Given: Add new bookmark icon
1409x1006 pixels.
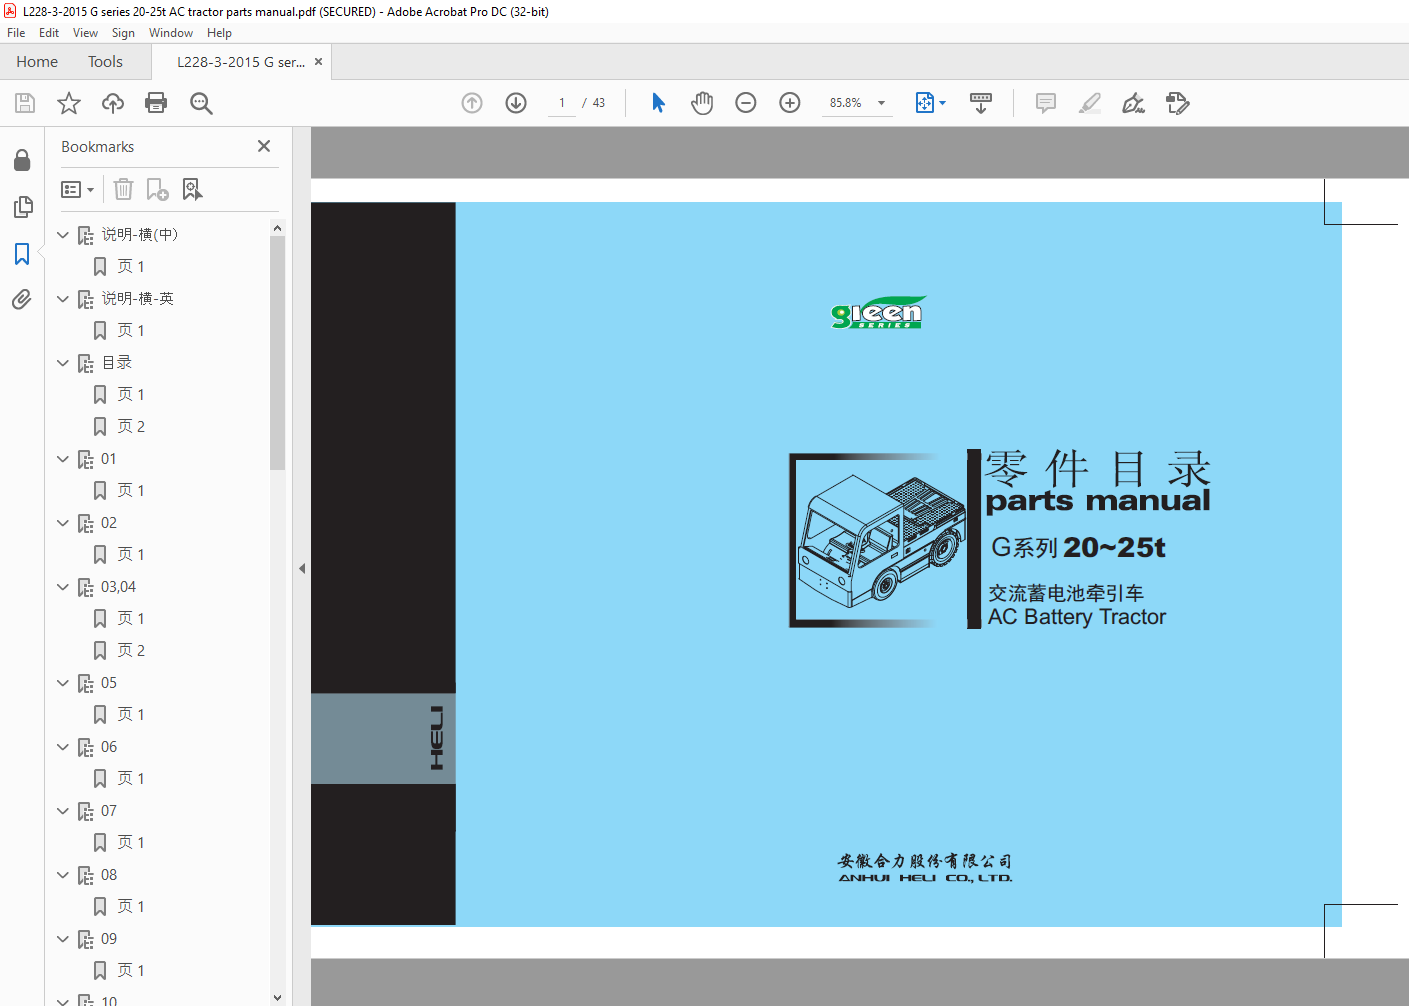Looking at the screenshot, I should pyautogui.click(x=158, y=189).
